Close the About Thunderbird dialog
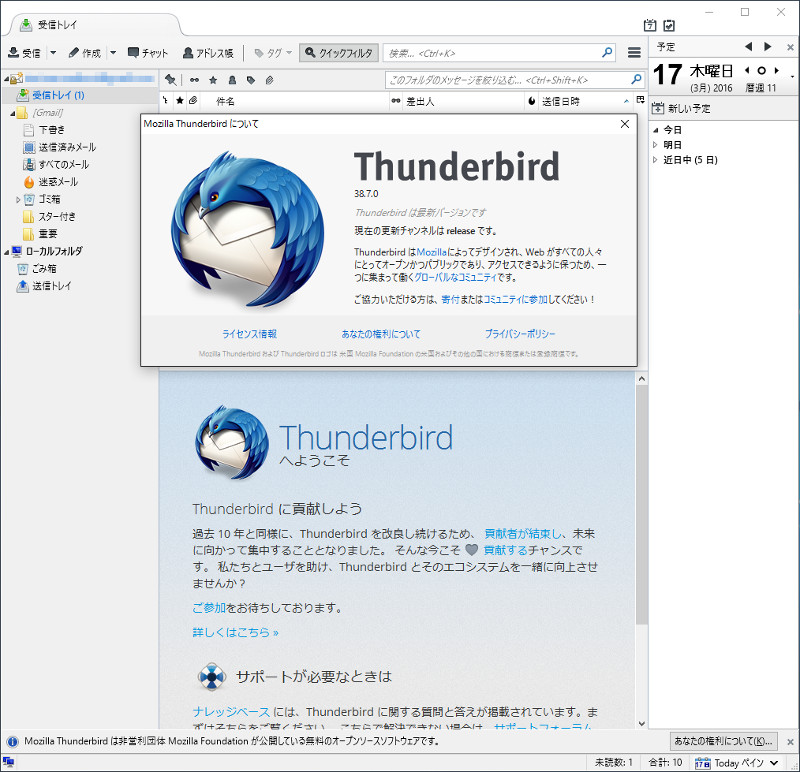 [625, 124]
